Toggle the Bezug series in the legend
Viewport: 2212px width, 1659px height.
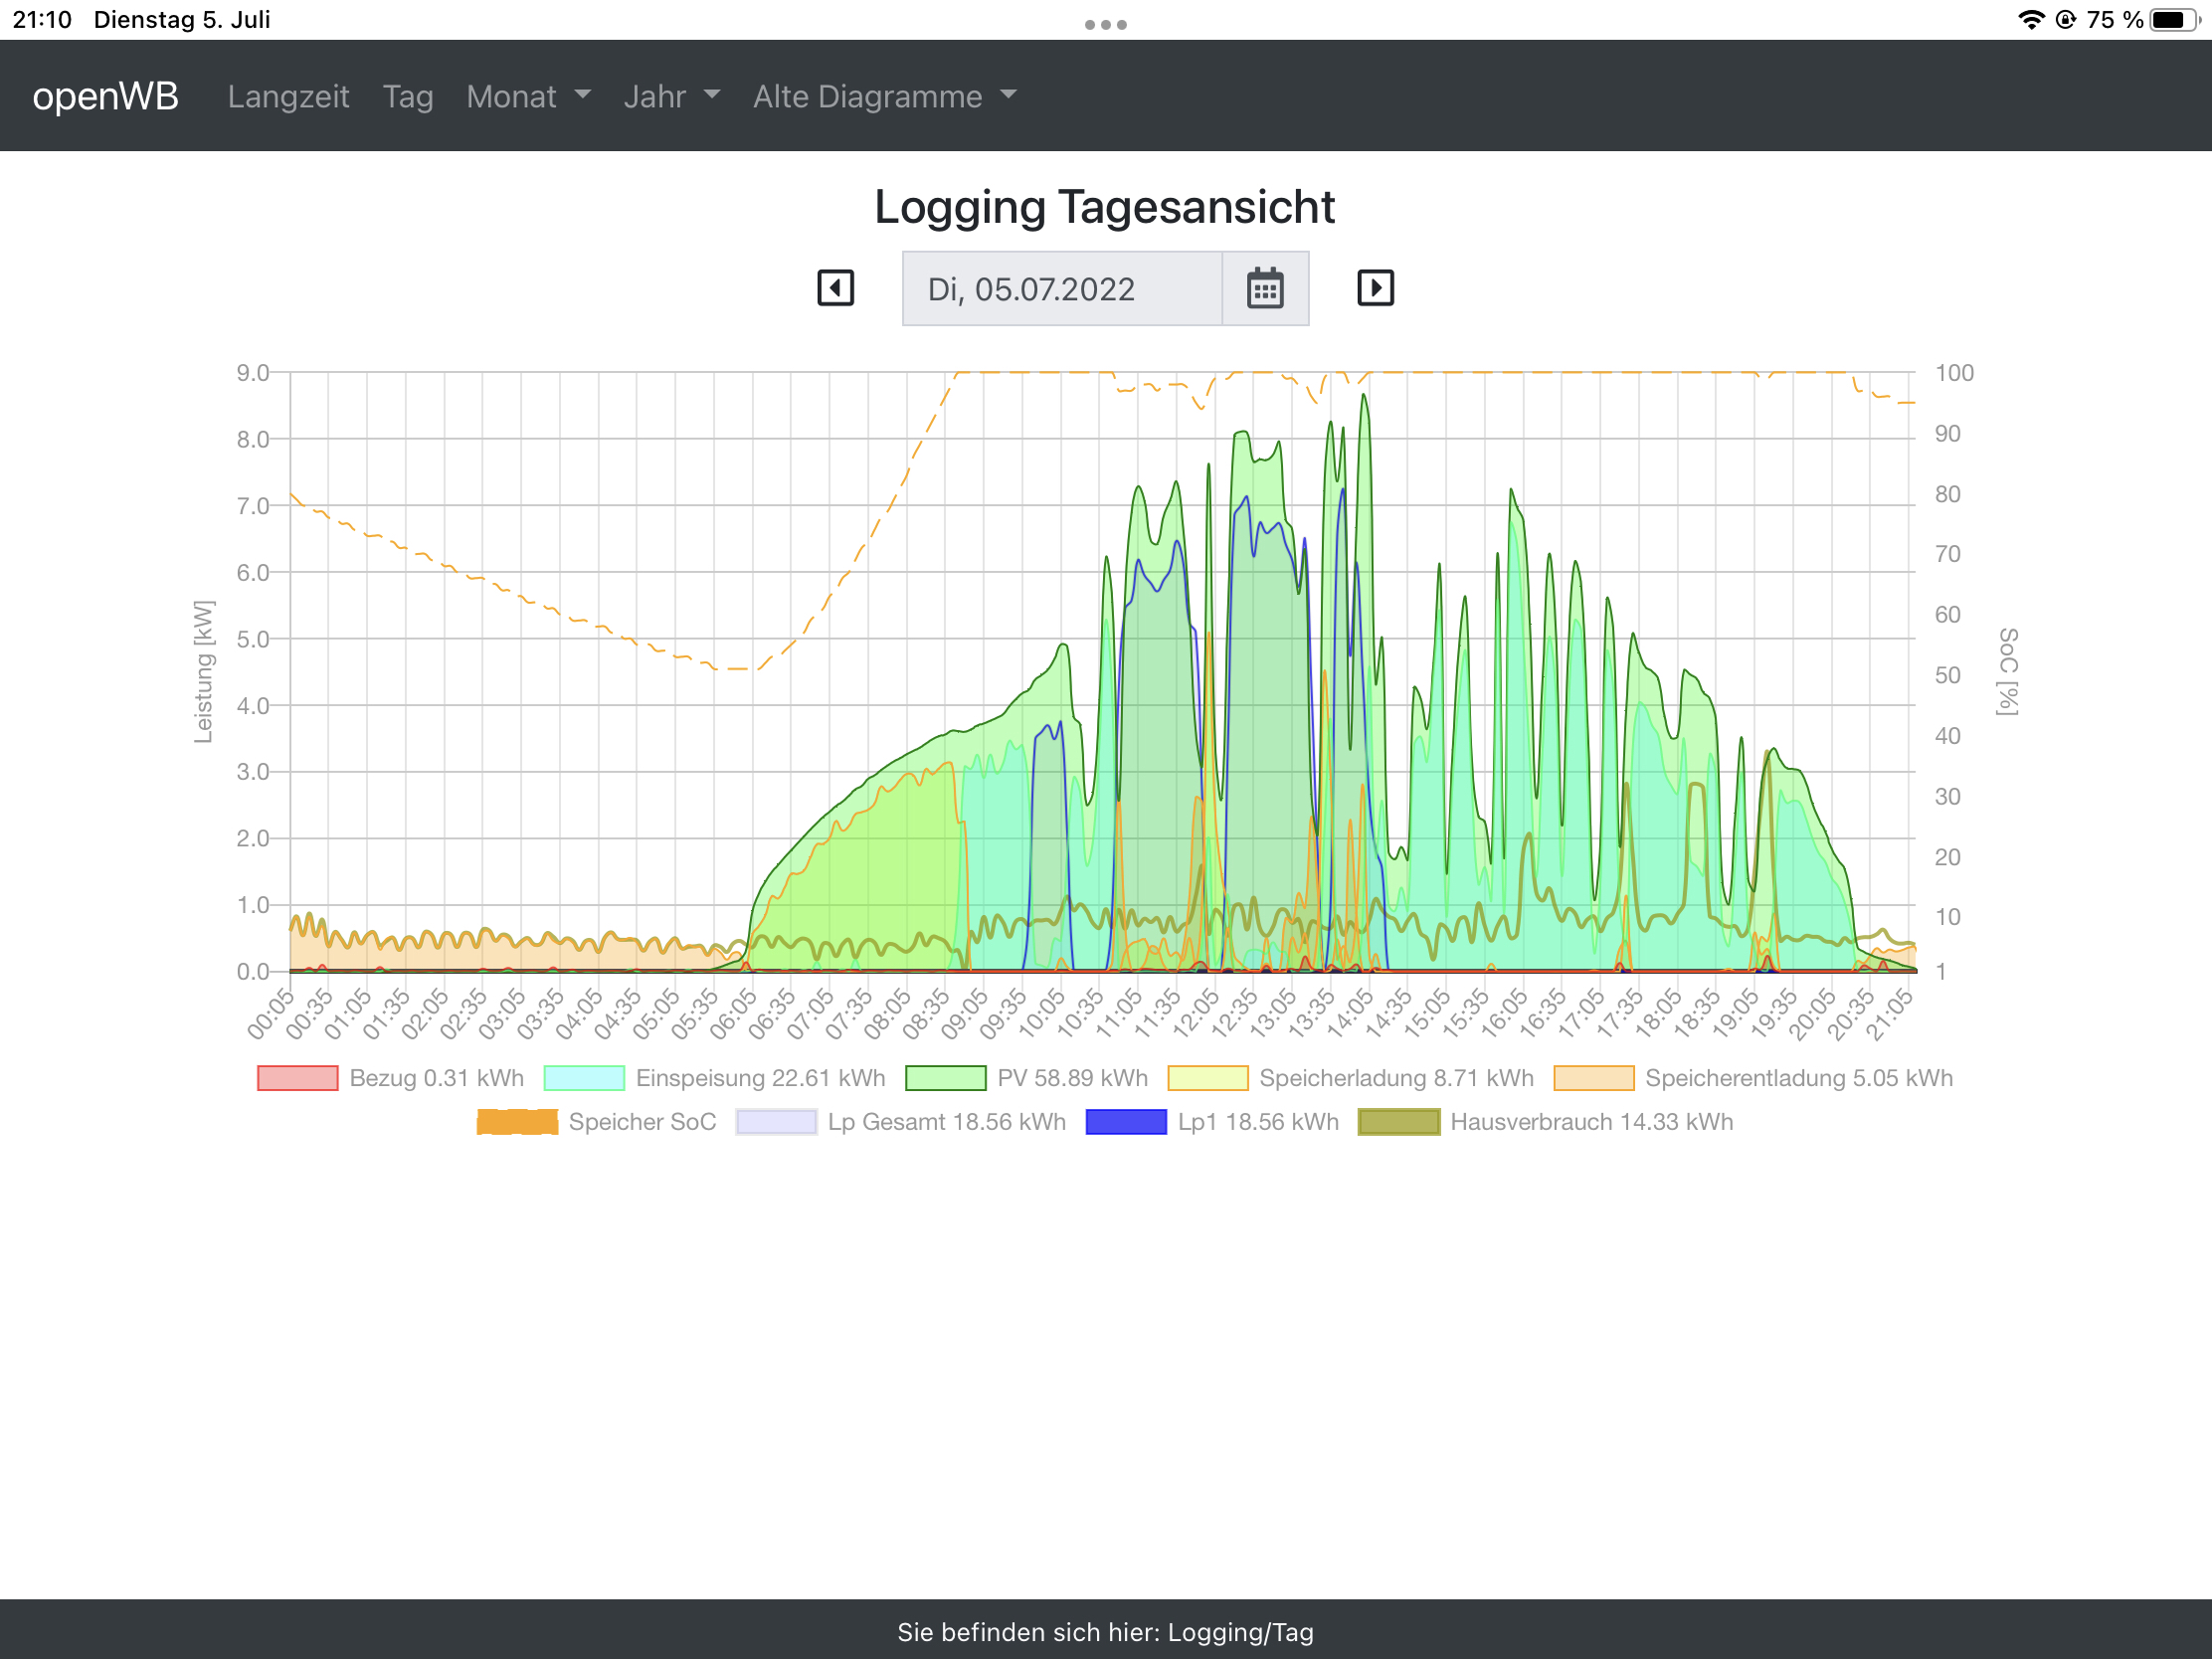click(390, 1078)
